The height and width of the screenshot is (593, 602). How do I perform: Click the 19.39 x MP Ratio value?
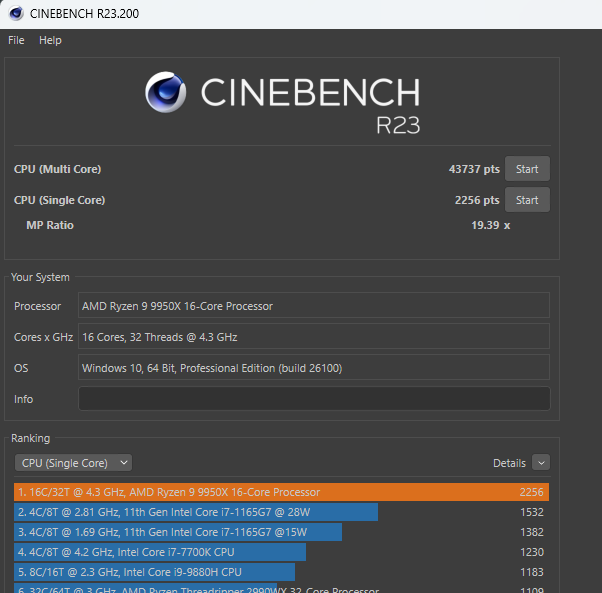[x=491, y=225]
